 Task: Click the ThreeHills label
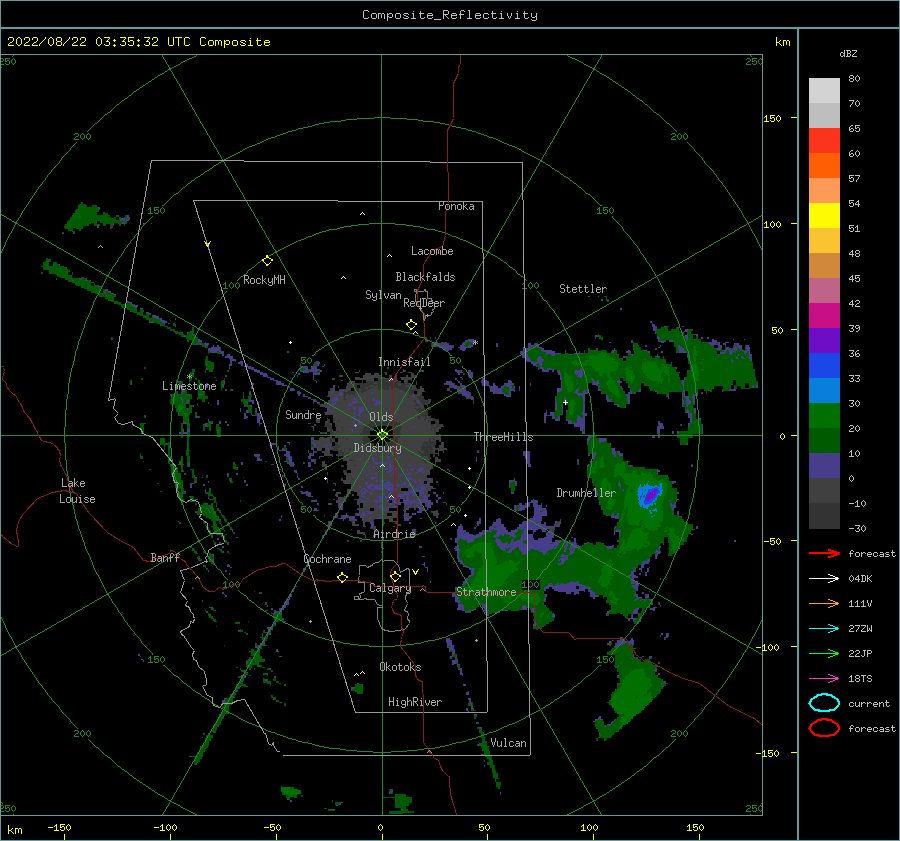click(503, 437)
